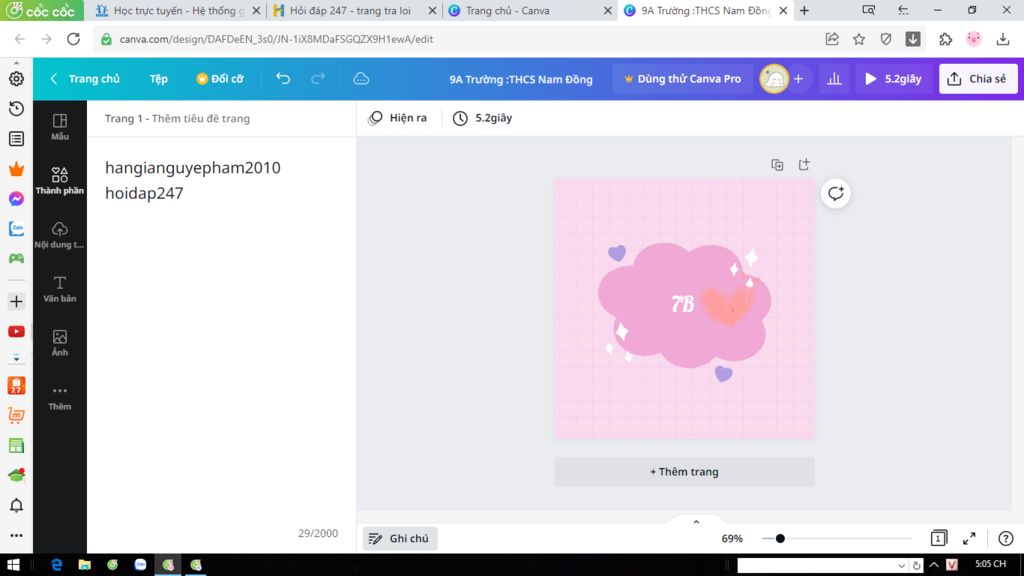Click Trang 1 page title field

(178, 118)
